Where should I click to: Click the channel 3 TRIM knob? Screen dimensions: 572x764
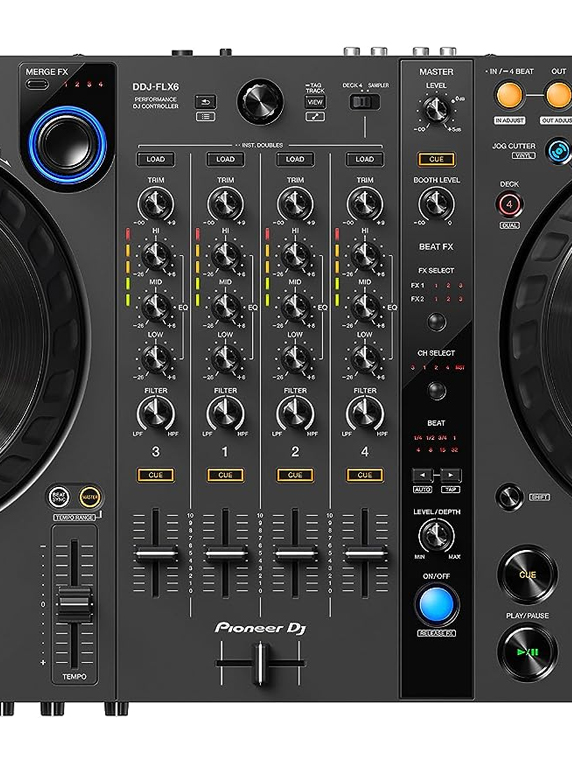point(155,203)
